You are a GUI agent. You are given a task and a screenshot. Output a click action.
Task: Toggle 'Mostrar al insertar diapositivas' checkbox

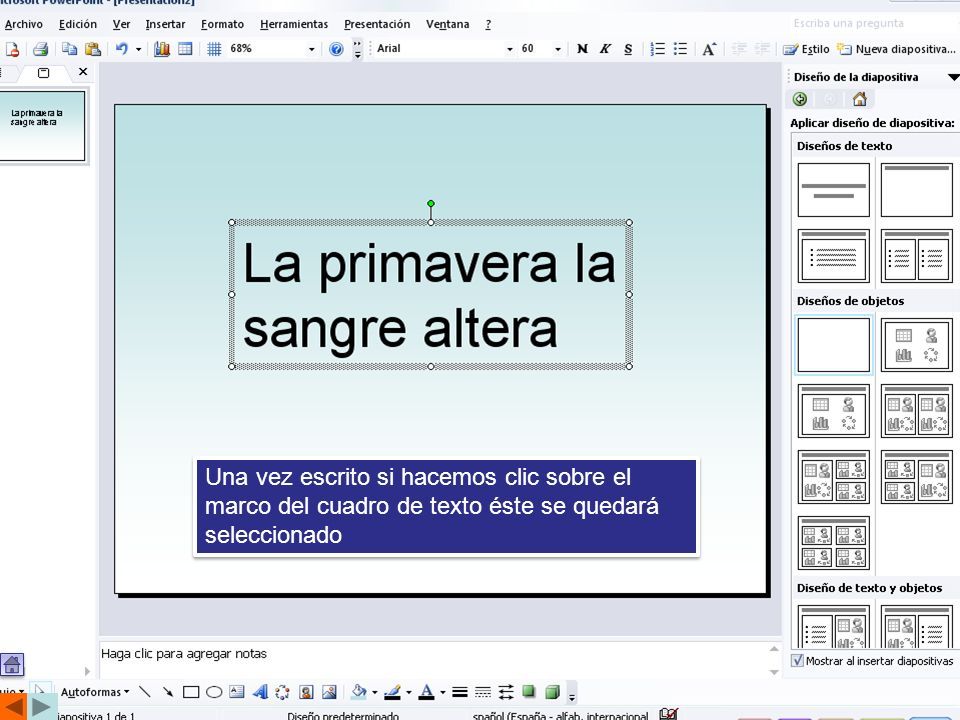click(797, 661)
